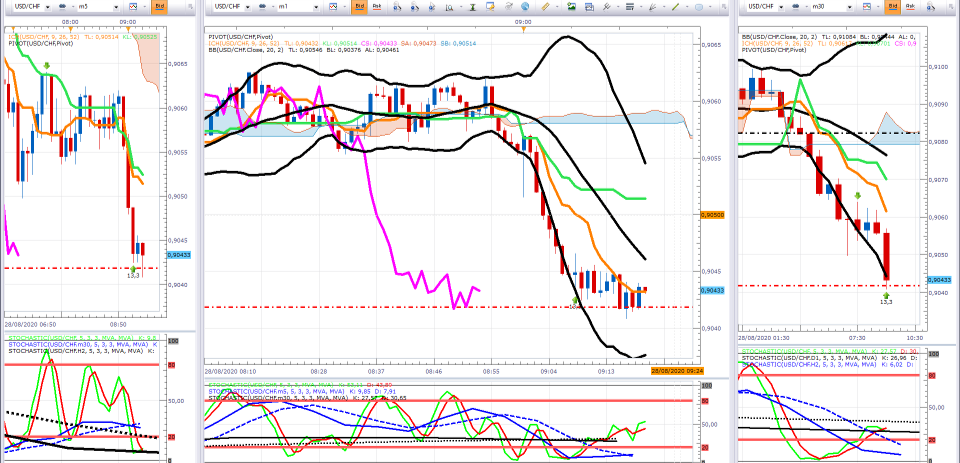Click the magnifier zoom icon on the m30 chart
The height and width of the screenshot is (463, 960).
(x=930, y=6)
